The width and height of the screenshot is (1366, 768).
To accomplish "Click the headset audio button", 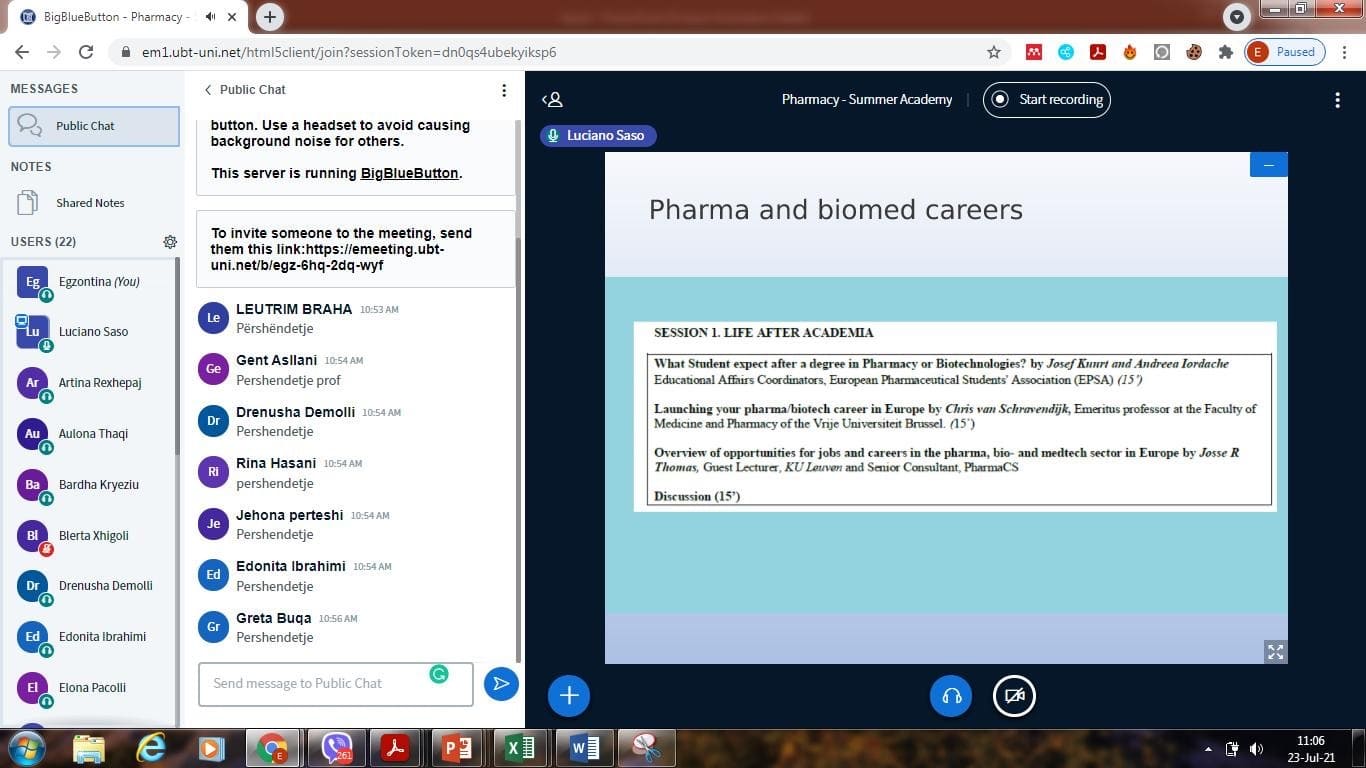I will pyautogui.click(x=951, y=696).
